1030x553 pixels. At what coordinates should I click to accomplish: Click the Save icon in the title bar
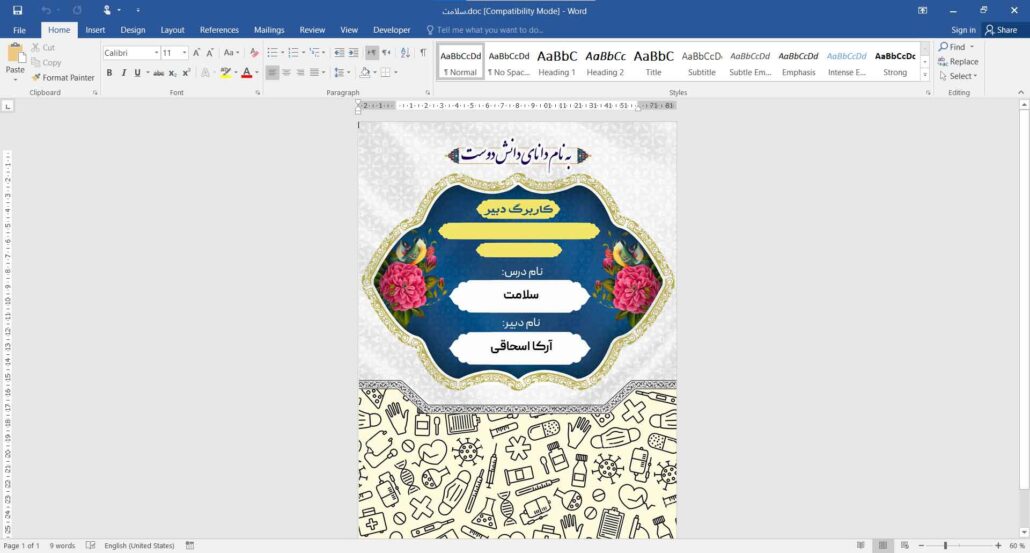click(x=17, y=10)
